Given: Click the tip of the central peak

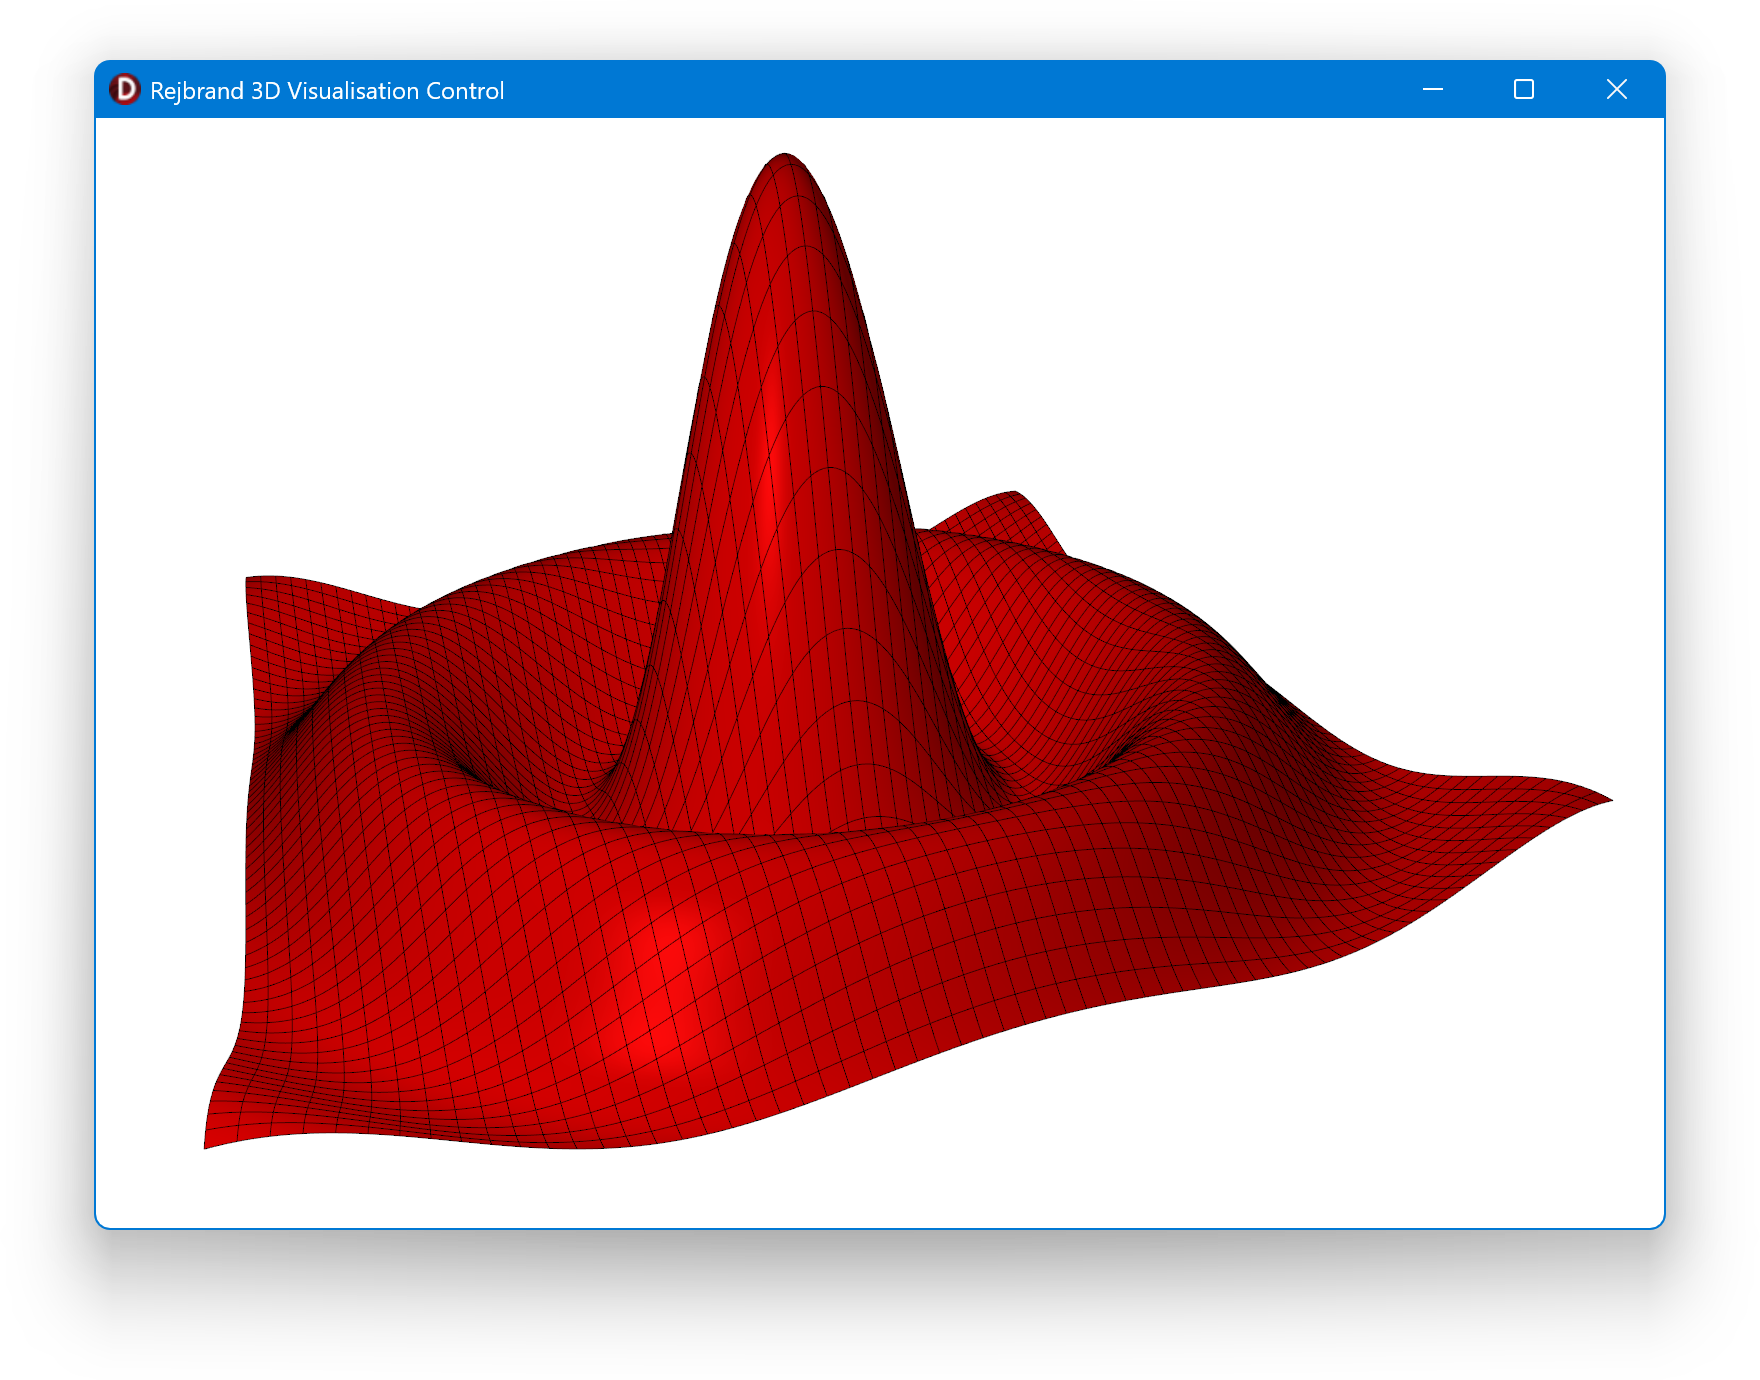Looking at the screenshot, I should pyautogui.click(x=785, y=157).
